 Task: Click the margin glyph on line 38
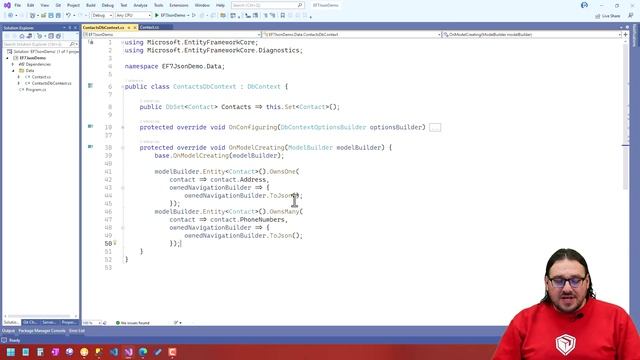click(91, 147)
